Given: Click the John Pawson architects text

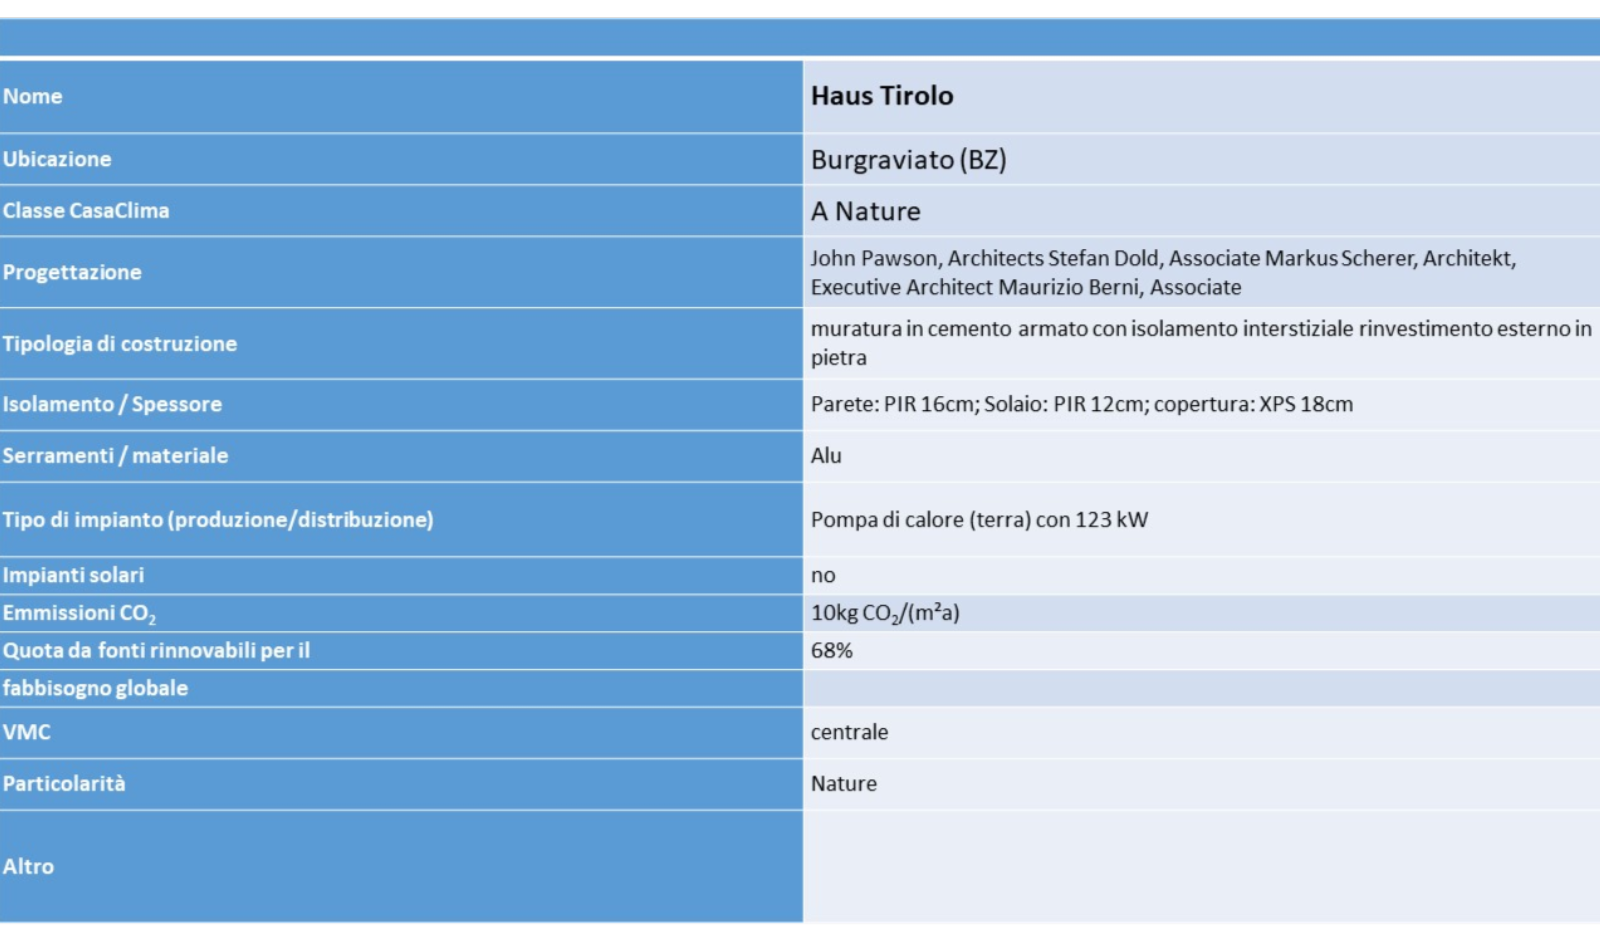Looking at the screenshot, I should pyautogui.click(x=1162, y=272).
